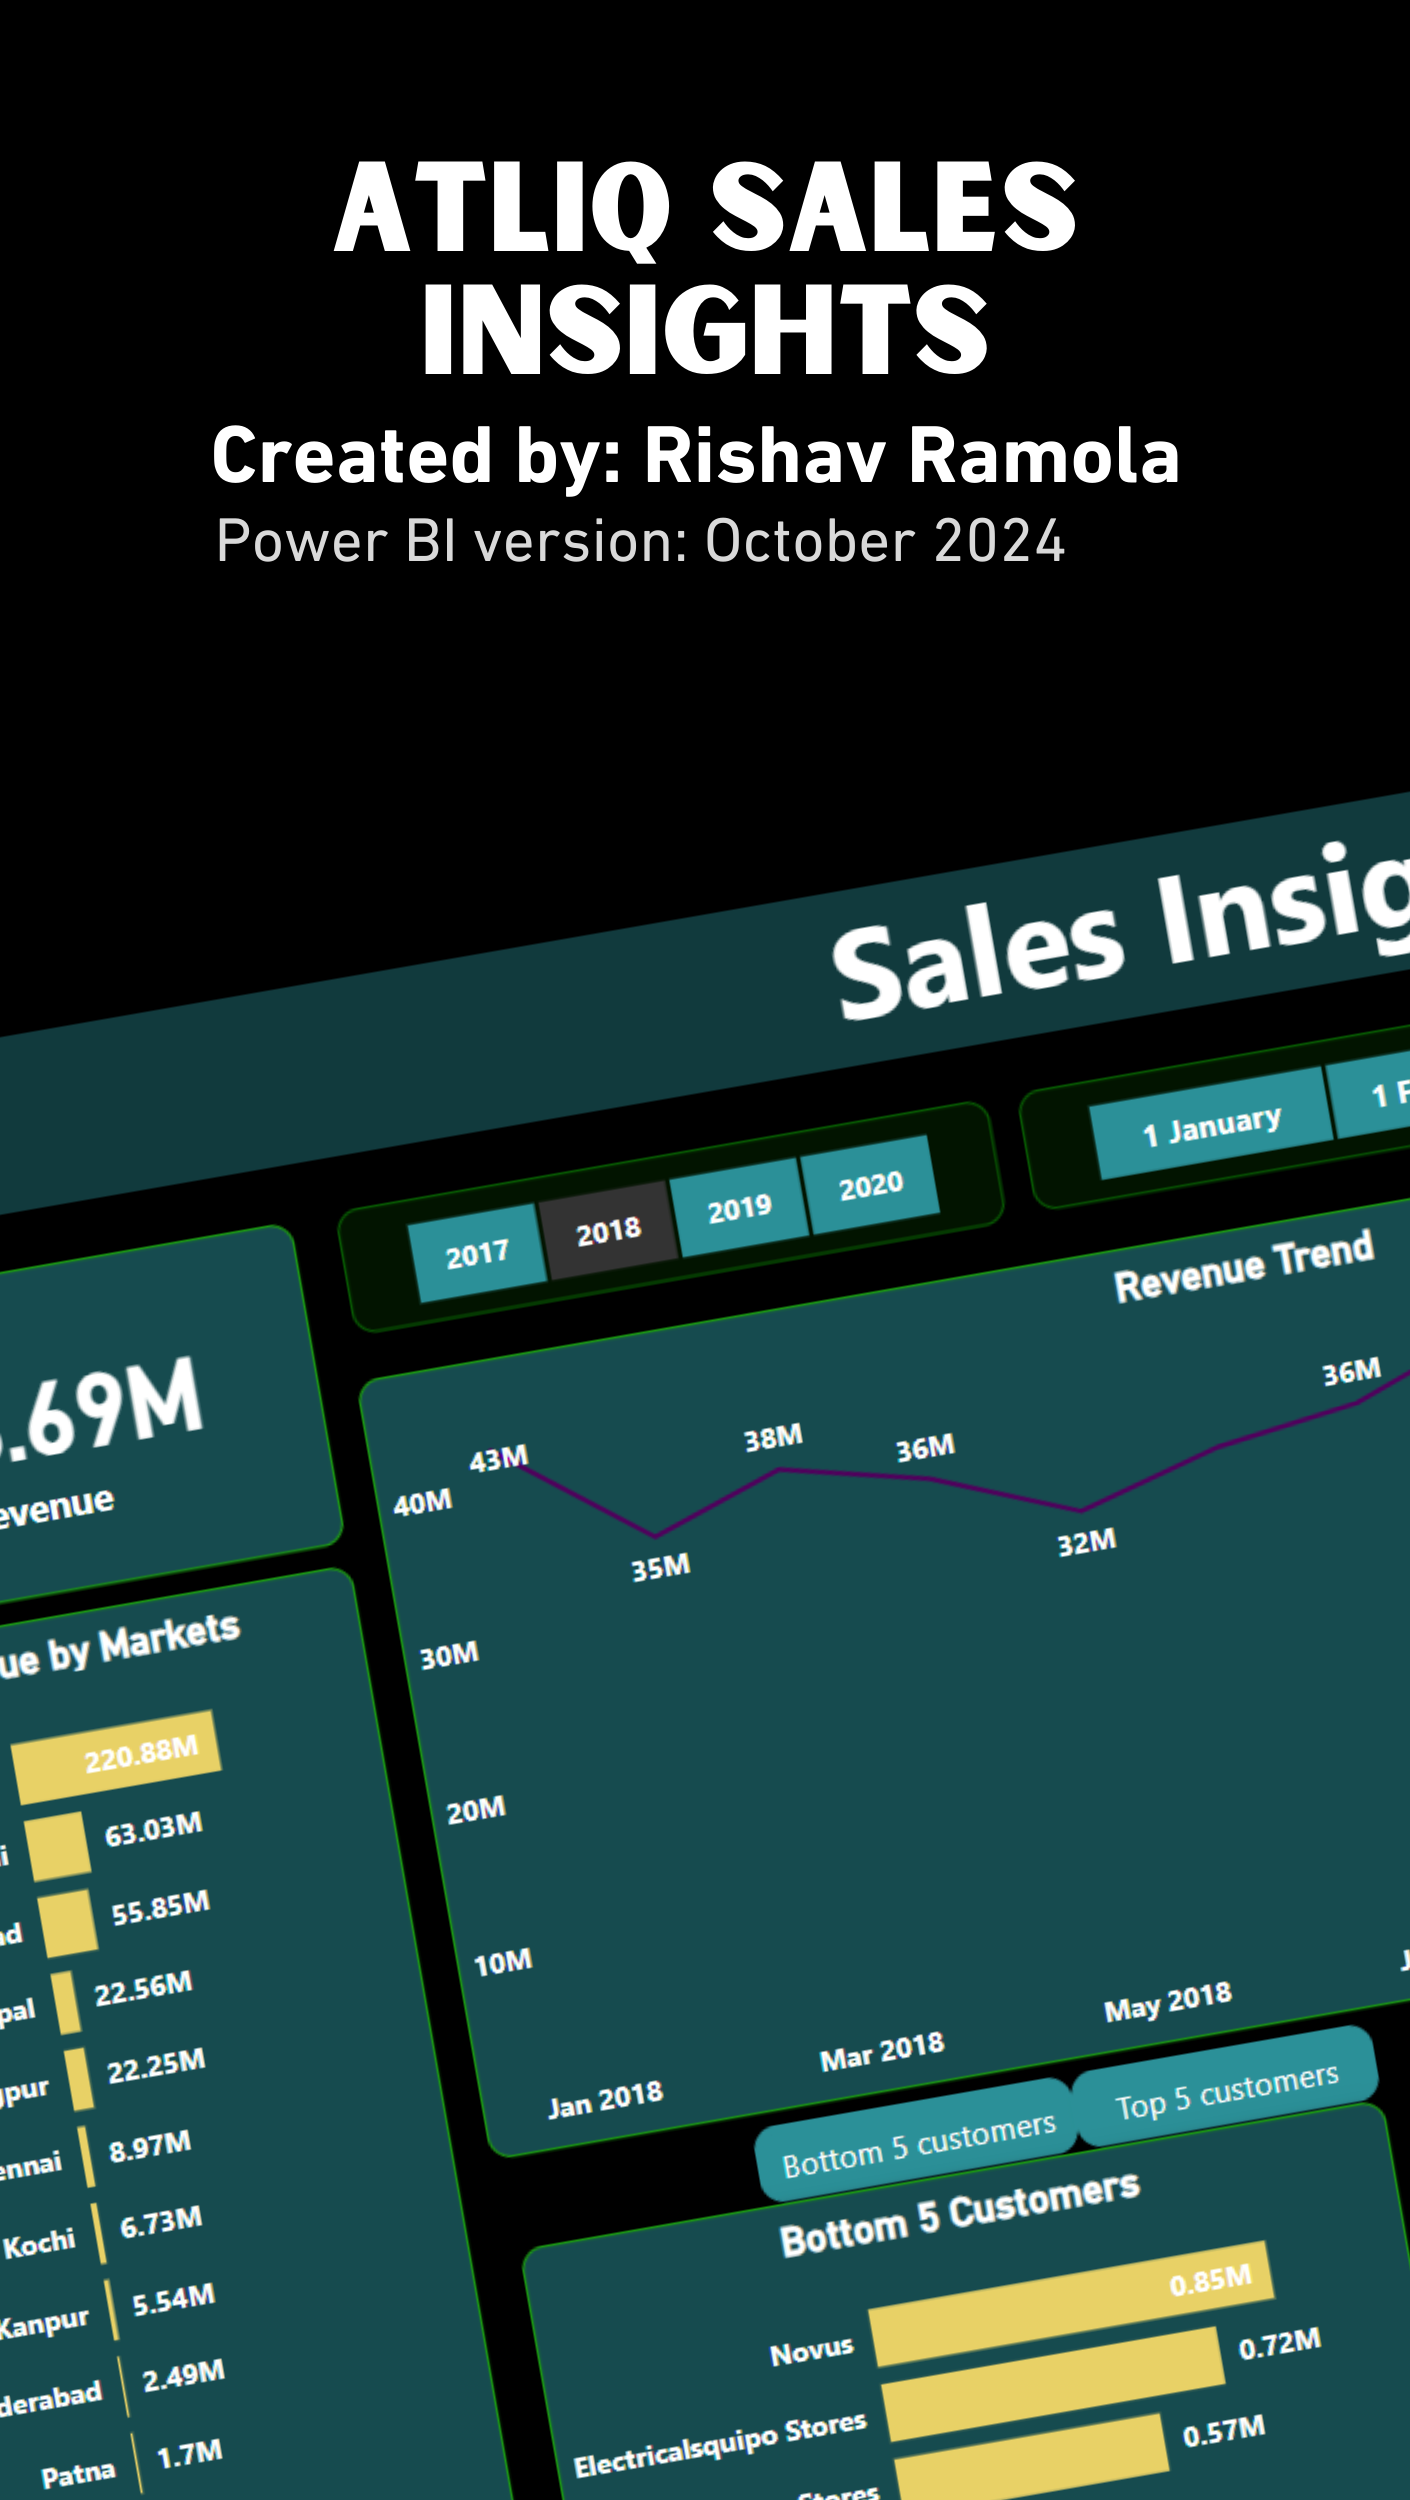Choose 2020 in the year slicer

(871, 1185)
